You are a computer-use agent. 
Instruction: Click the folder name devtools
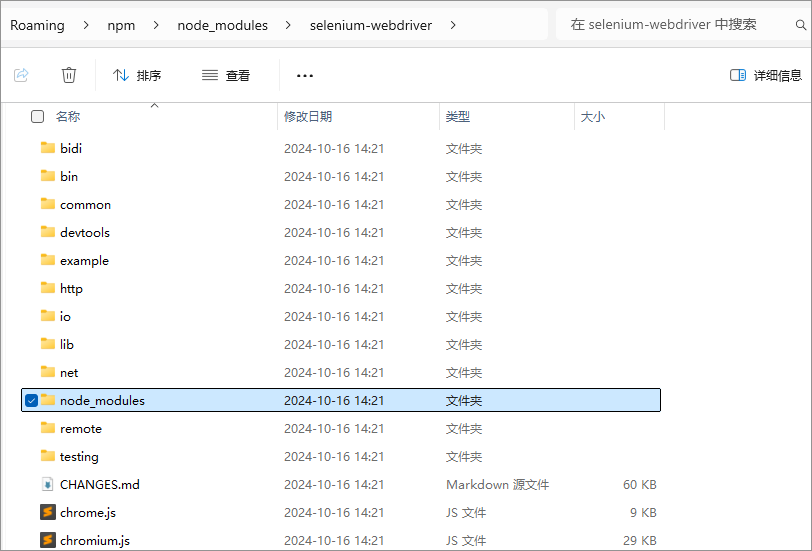[x=85, y=233]
